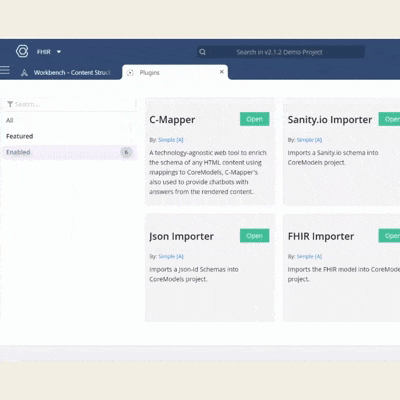Focus the plugin filter search box
The height and width of the screenshot is (400, 400).
point(71,104)
